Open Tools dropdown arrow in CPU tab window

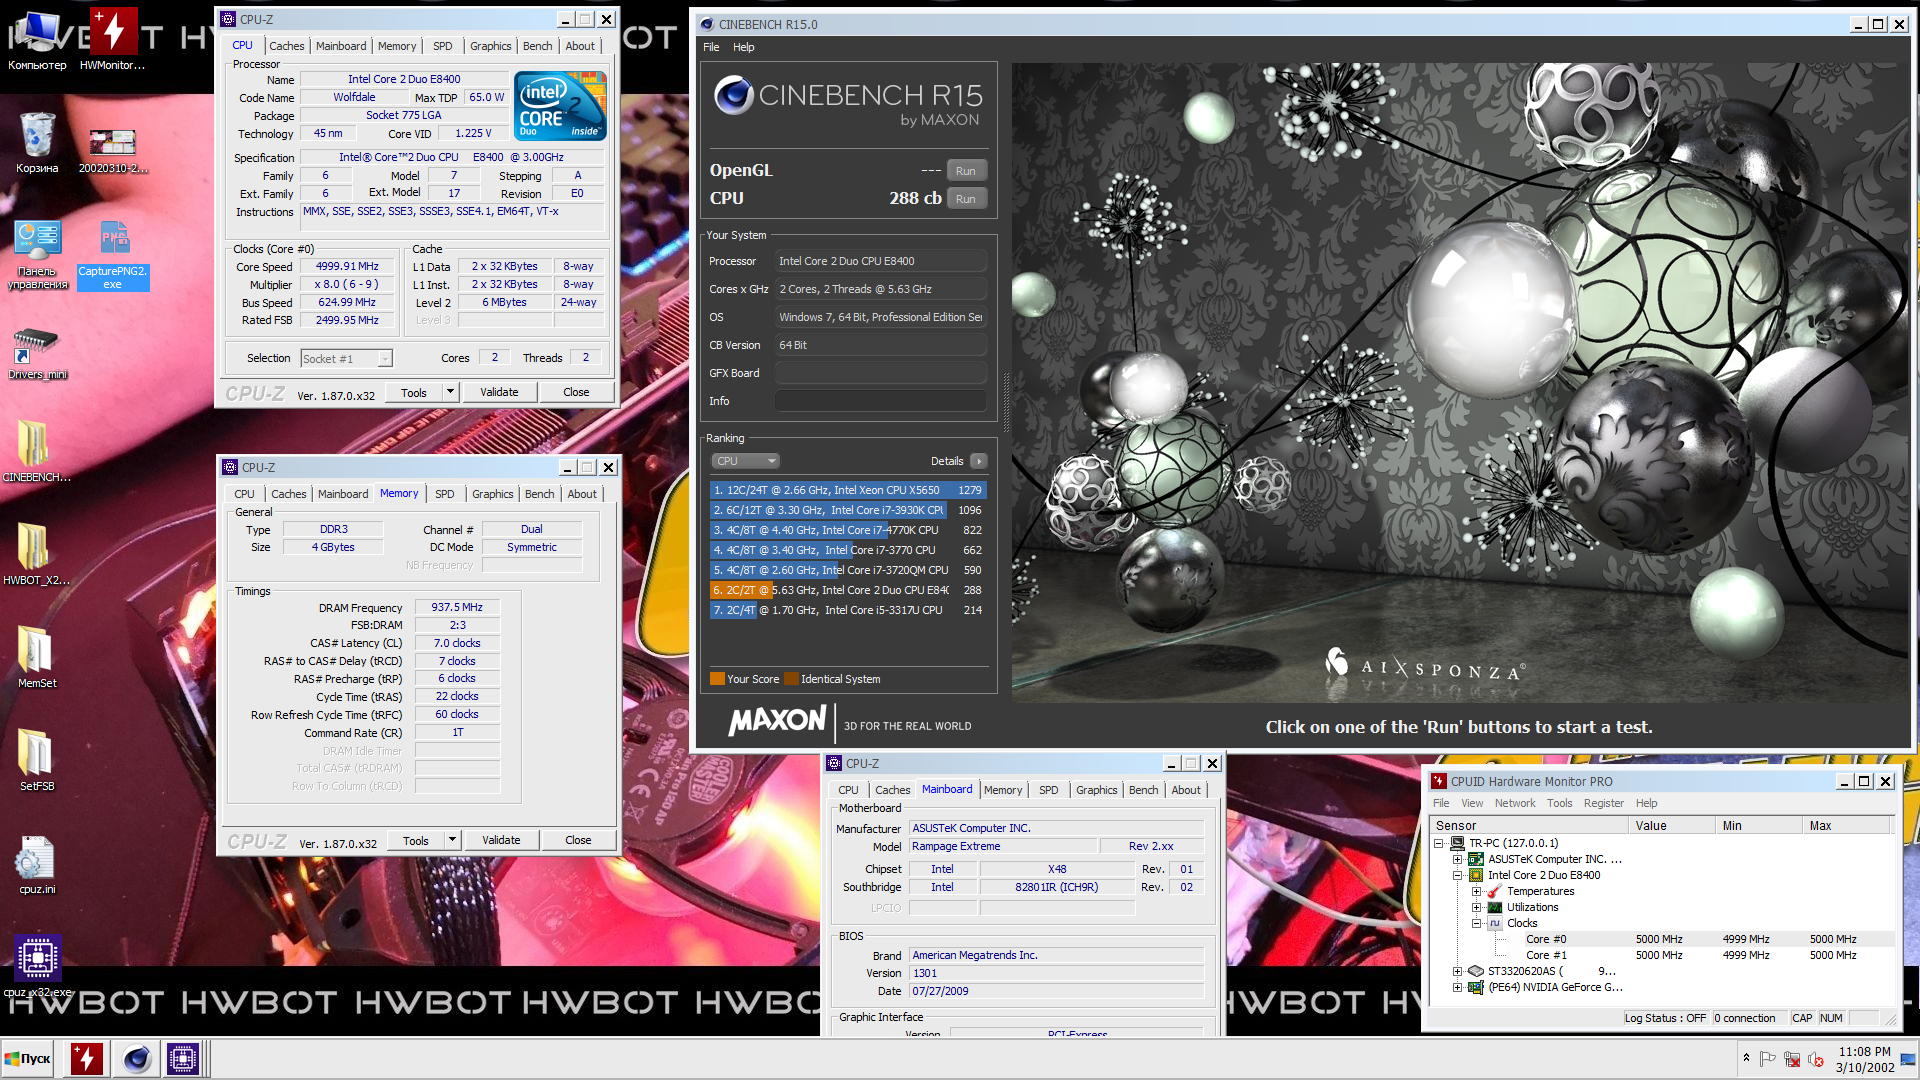pos(450,392)
